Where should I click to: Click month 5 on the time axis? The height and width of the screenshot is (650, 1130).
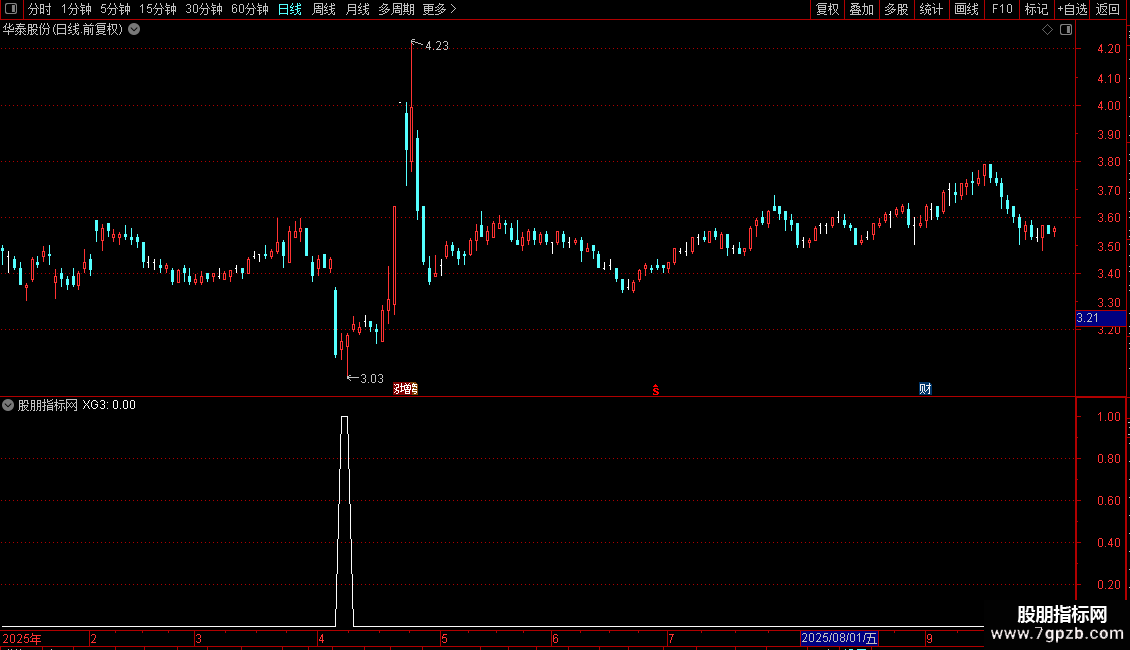point(445,638)
